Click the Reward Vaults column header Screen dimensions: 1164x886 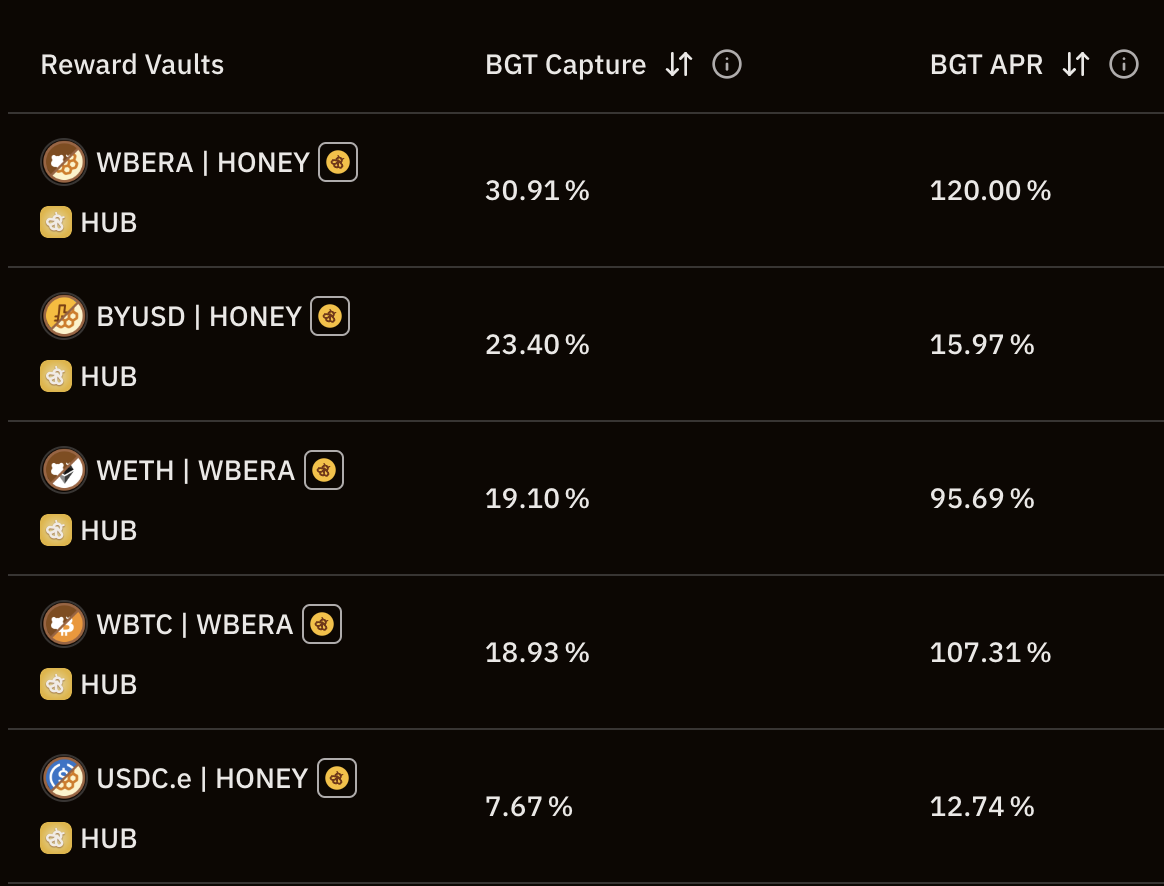click(x=132, y=65)
